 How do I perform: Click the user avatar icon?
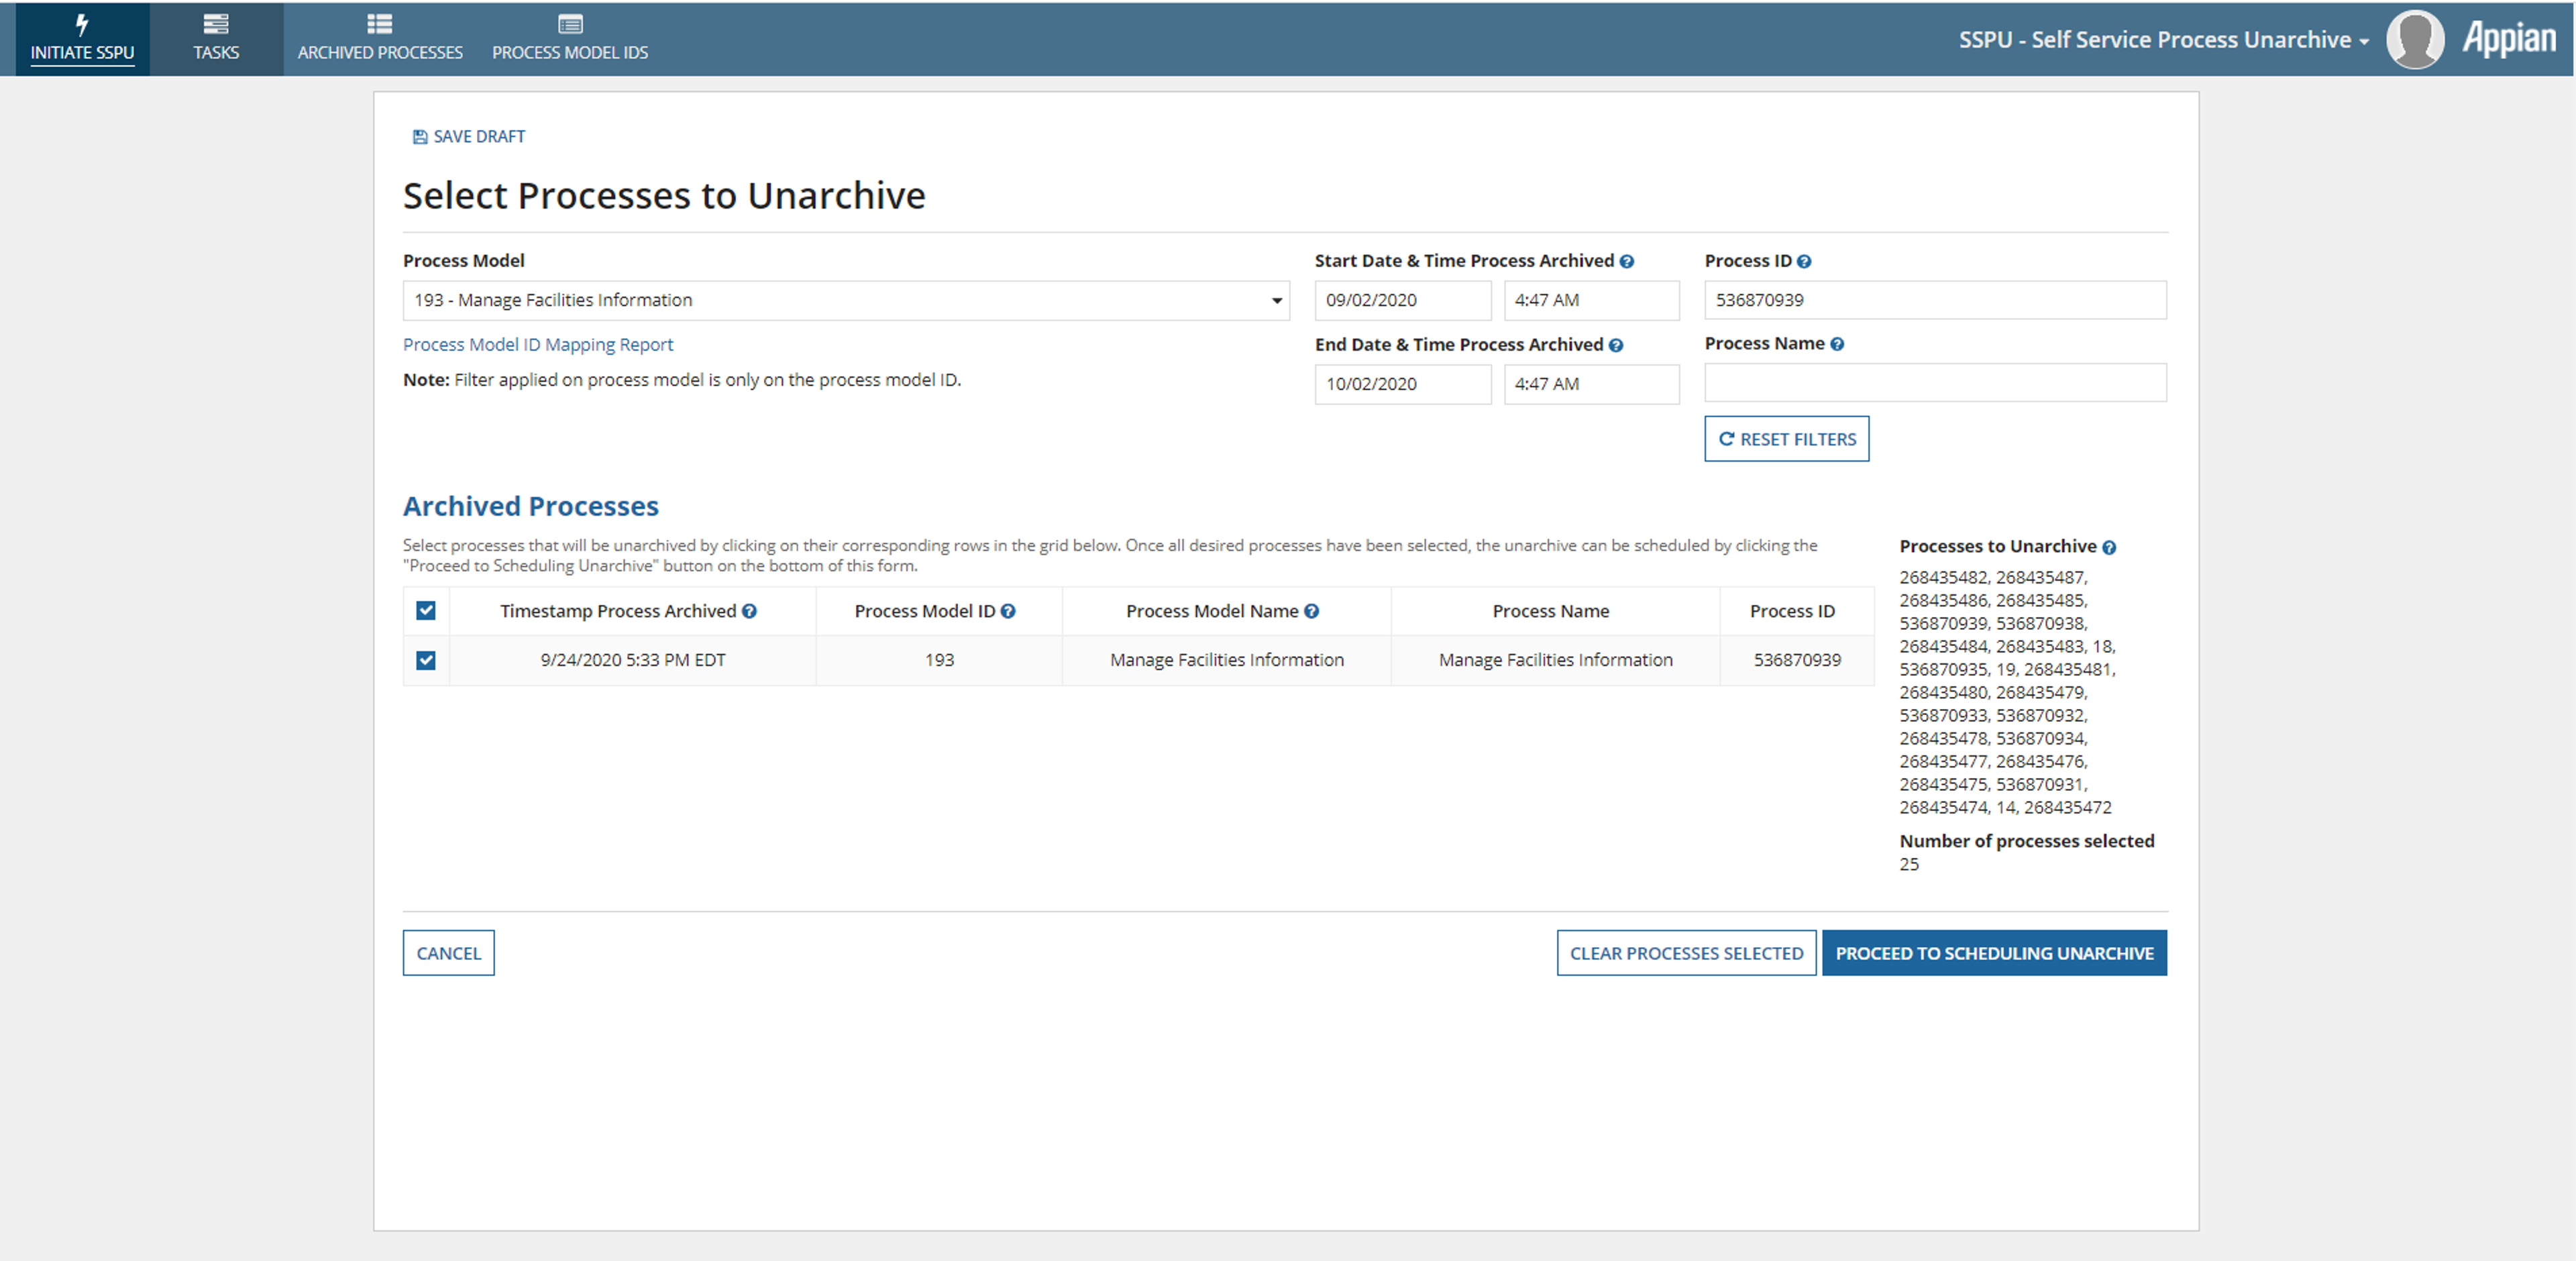pos(2415,39)
